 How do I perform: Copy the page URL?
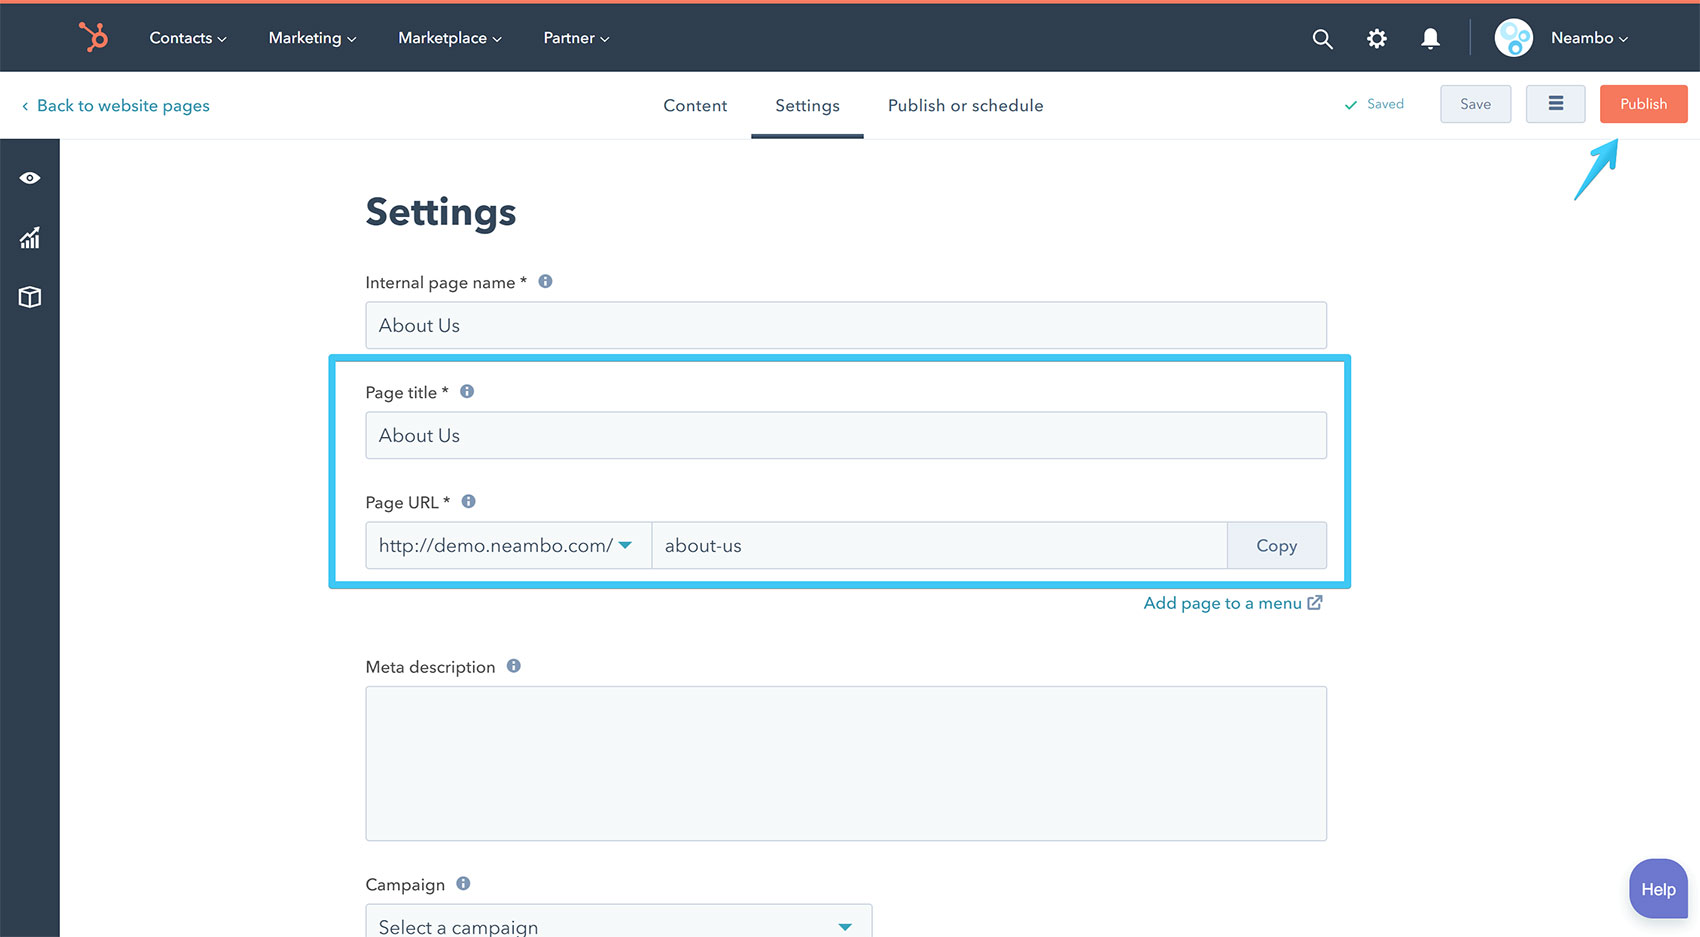pos(1276,545)
